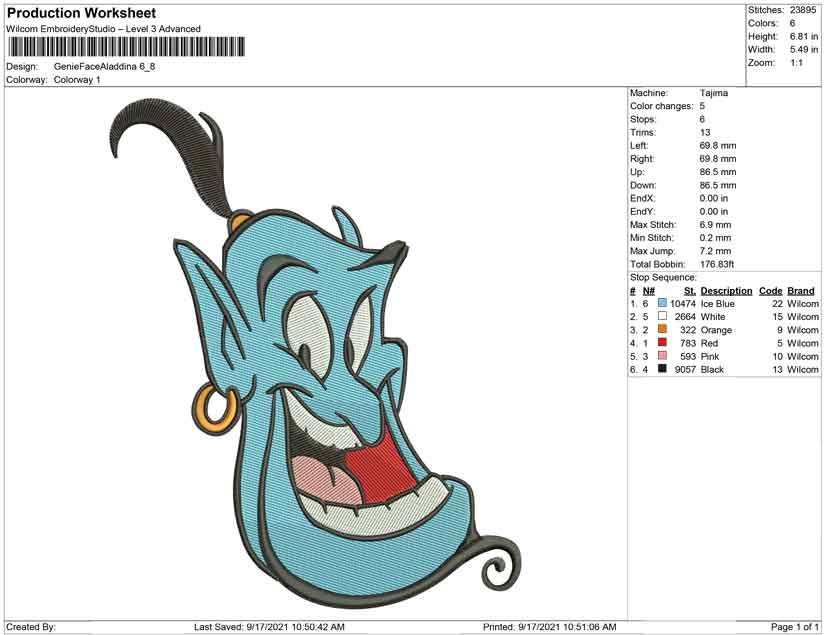
Task: Click the Production Worksheet title
Action: (80, 13)
